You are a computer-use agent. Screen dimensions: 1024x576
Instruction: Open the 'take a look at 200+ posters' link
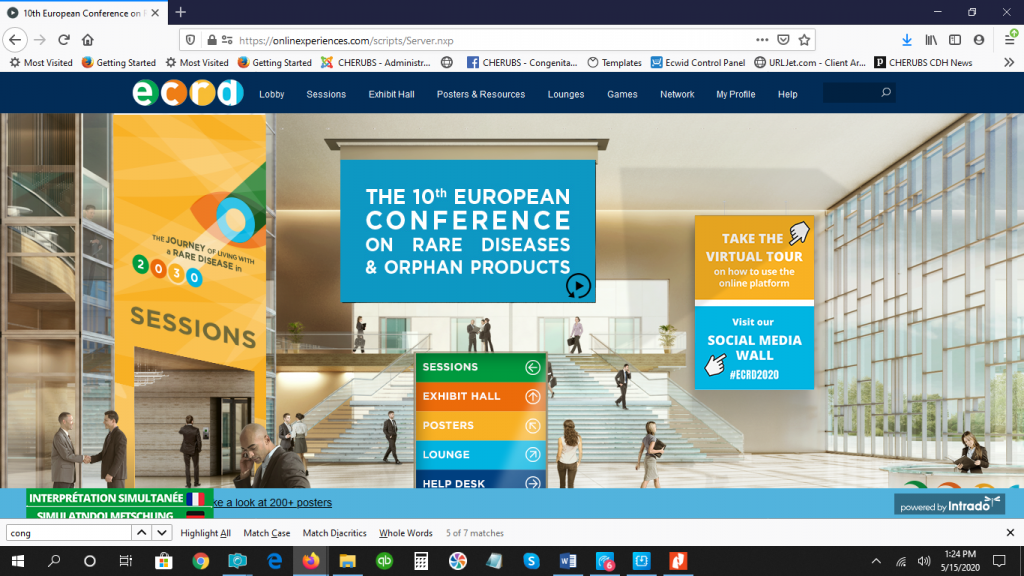pyautogui.click(x=270, y=502)
